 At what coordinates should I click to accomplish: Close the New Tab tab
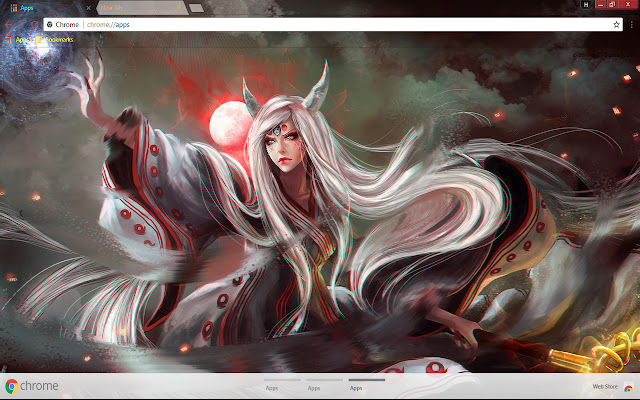click(179, 8)
